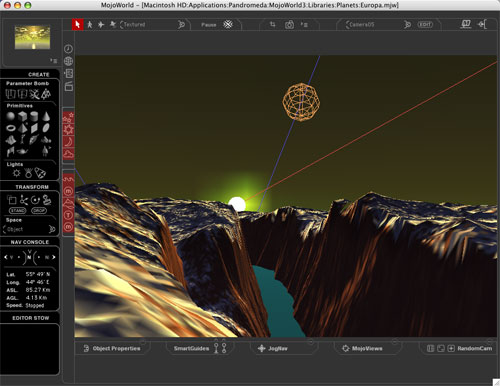Activate the airplane fly navigation mode
The image size is (500, 386).
pyautogui.click(x=101, y=24)
